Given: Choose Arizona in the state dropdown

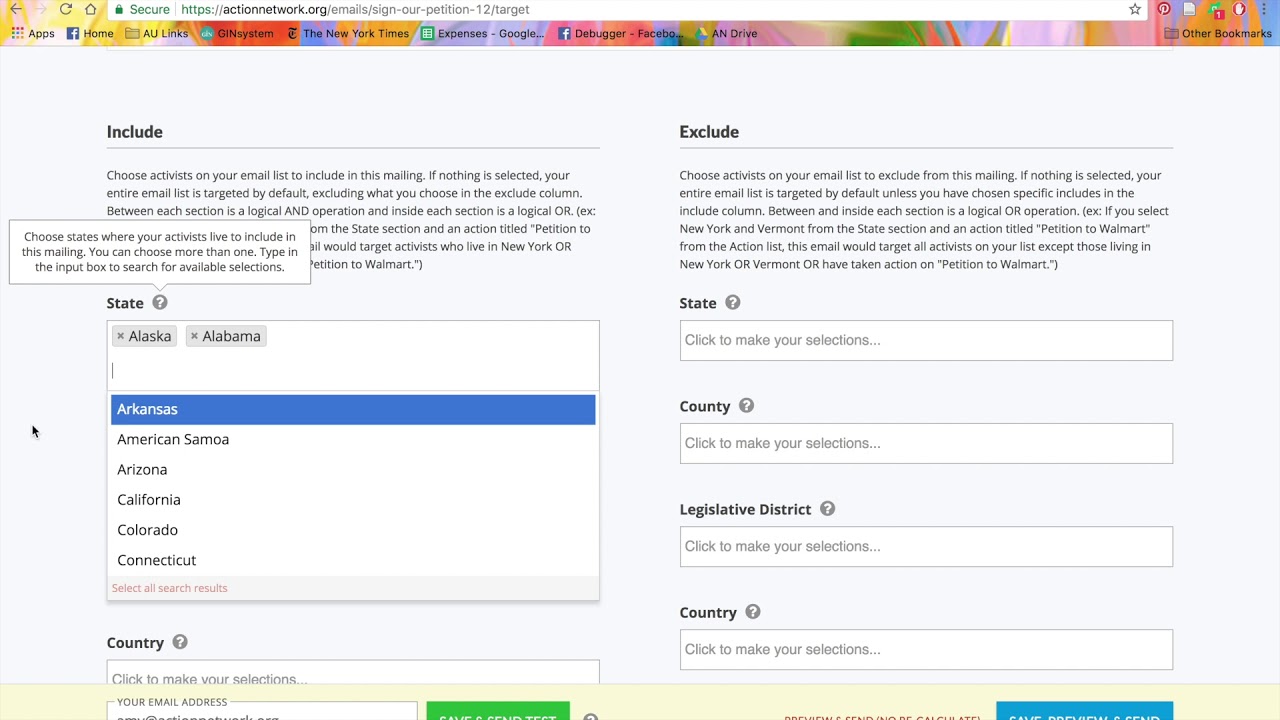Looking at the screenshot, I should point(353,469).
